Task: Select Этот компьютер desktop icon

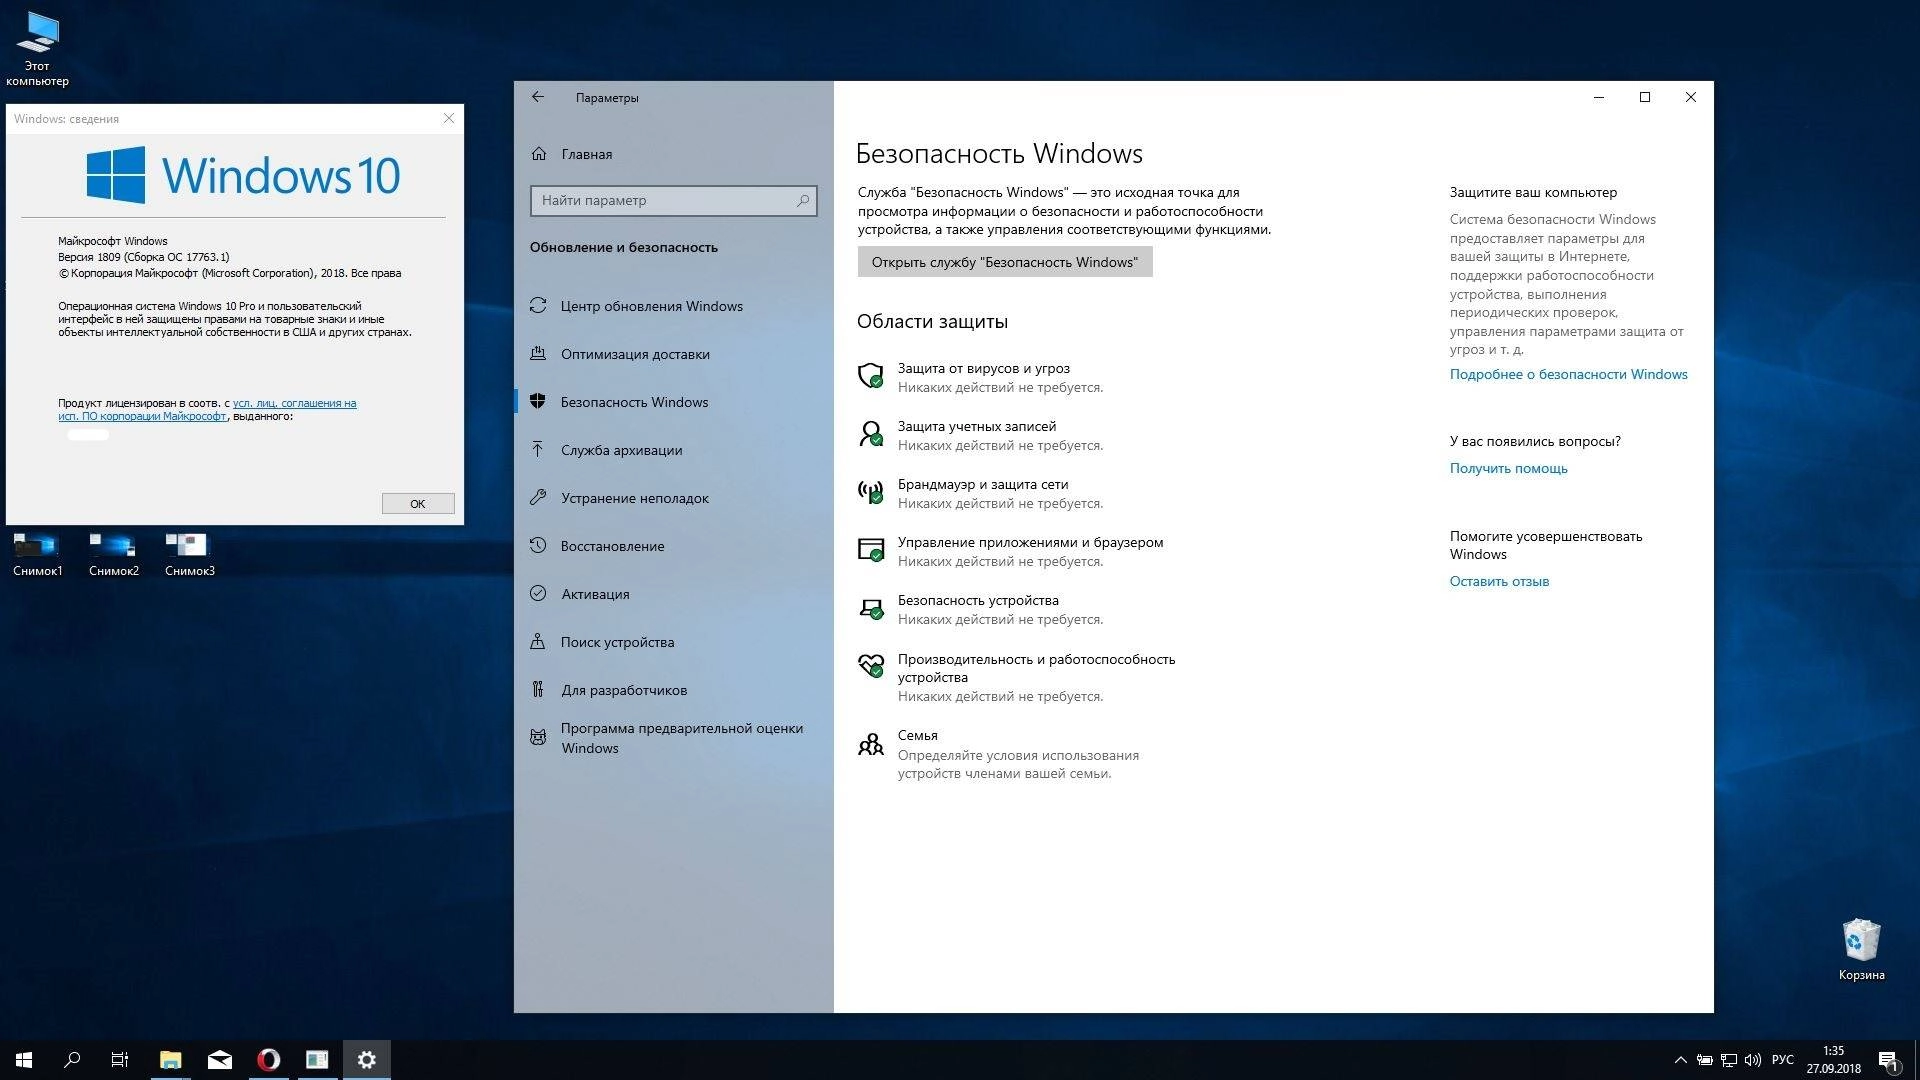Action: click(37, 49)
